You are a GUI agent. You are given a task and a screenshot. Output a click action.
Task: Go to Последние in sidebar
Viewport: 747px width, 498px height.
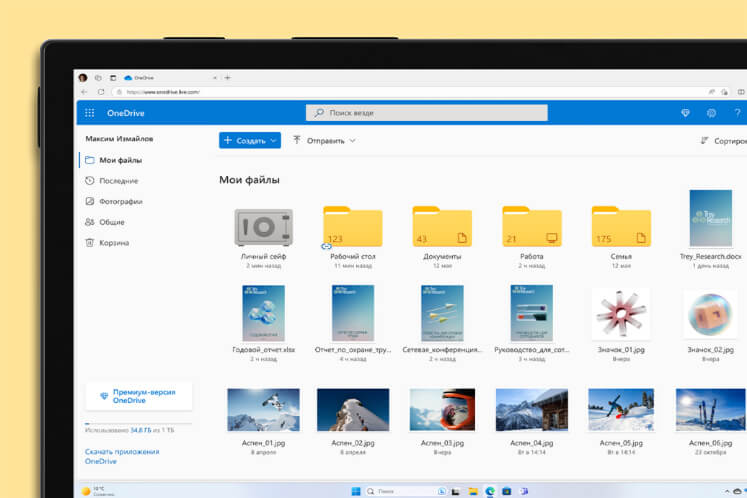118,181
